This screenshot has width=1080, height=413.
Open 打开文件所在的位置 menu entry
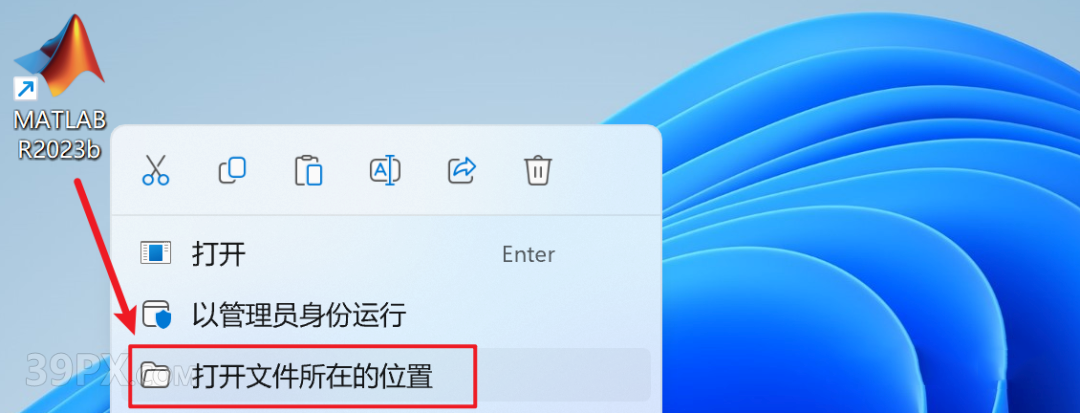(386, 375)
